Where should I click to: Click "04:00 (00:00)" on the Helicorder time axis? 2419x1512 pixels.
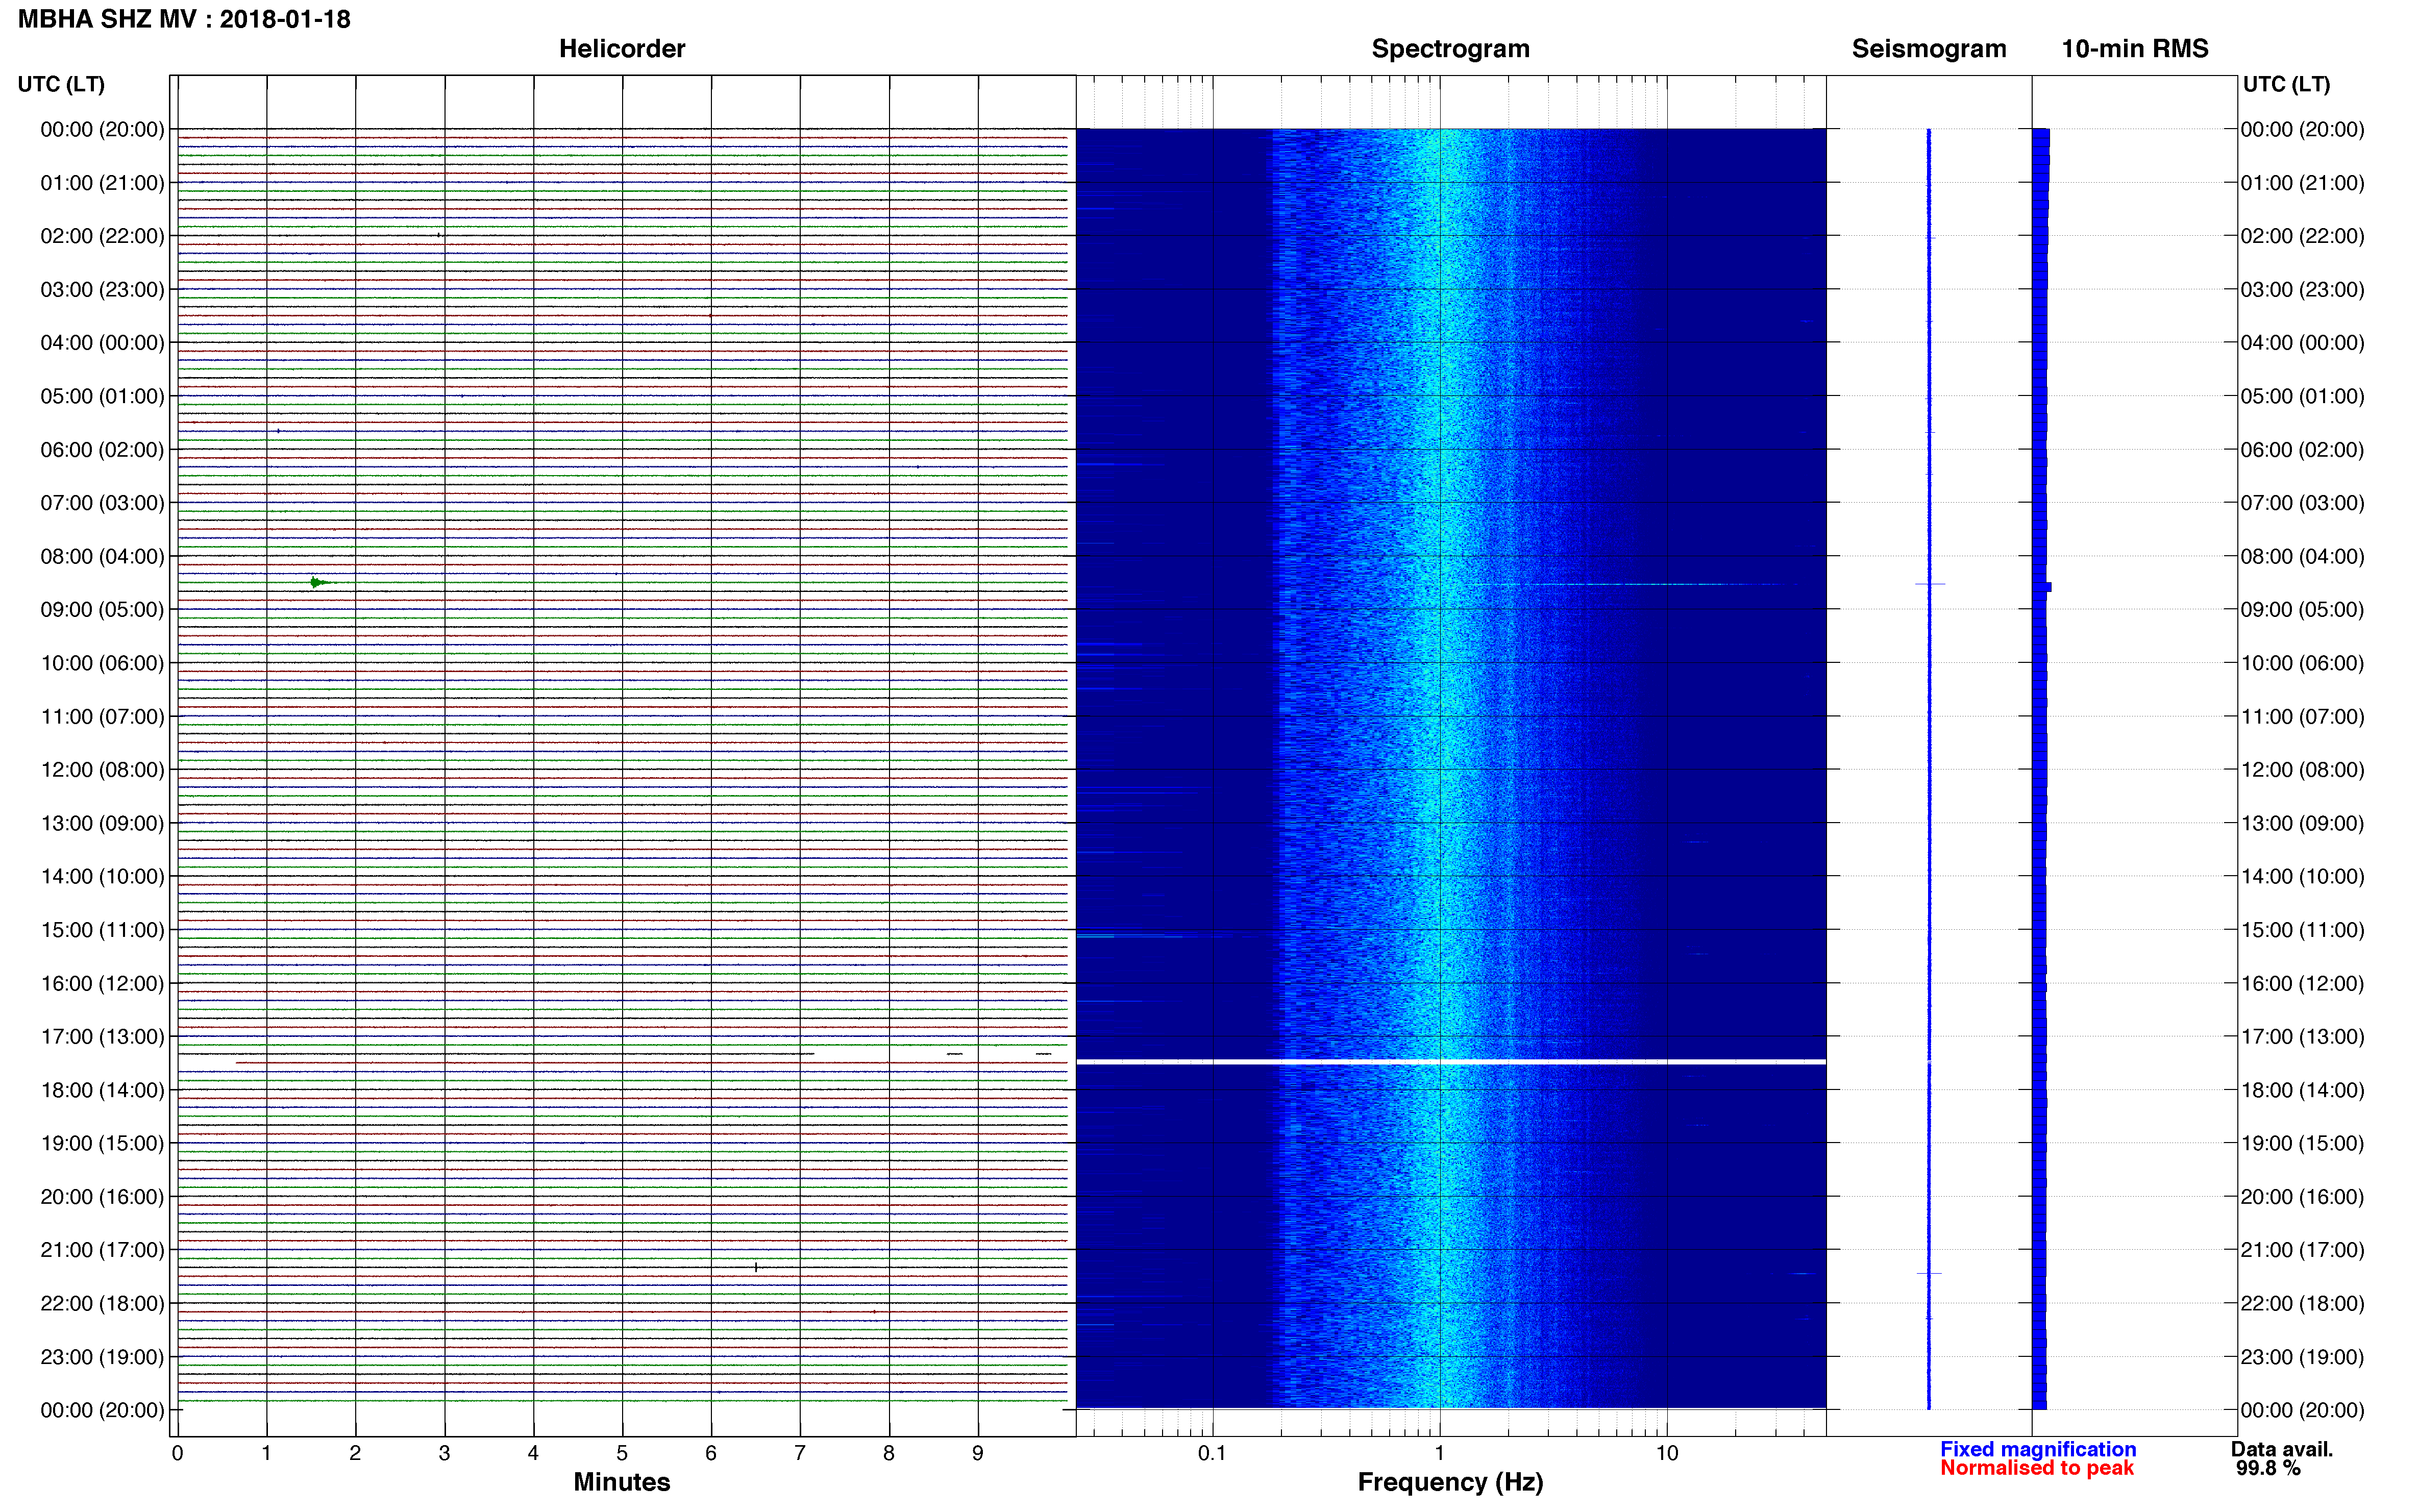(102, 342)
